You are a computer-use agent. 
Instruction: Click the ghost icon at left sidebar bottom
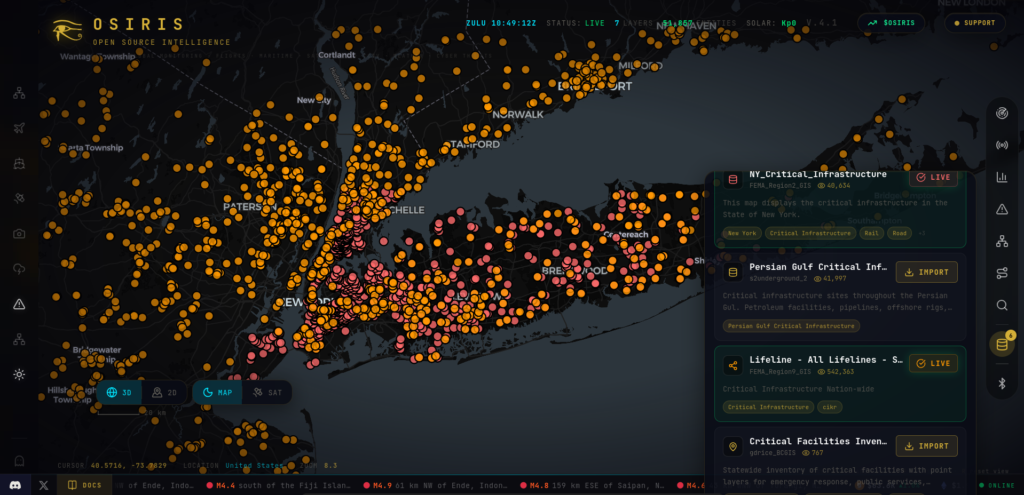[x=19, y=461]
